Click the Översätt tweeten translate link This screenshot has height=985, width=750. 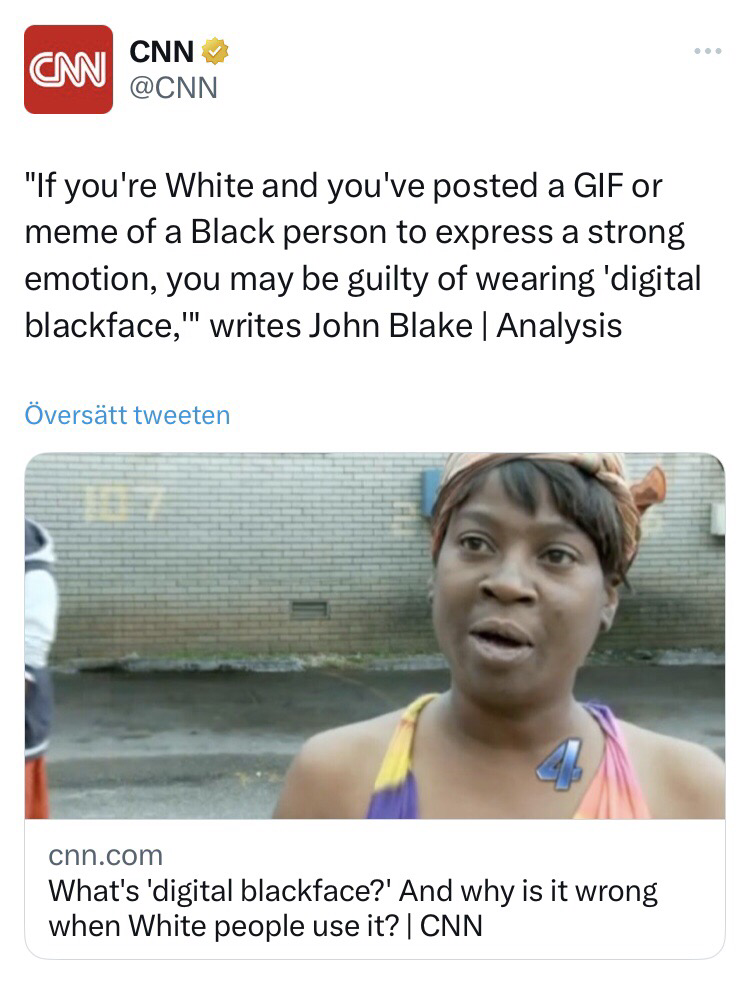(x=128, y=415)
